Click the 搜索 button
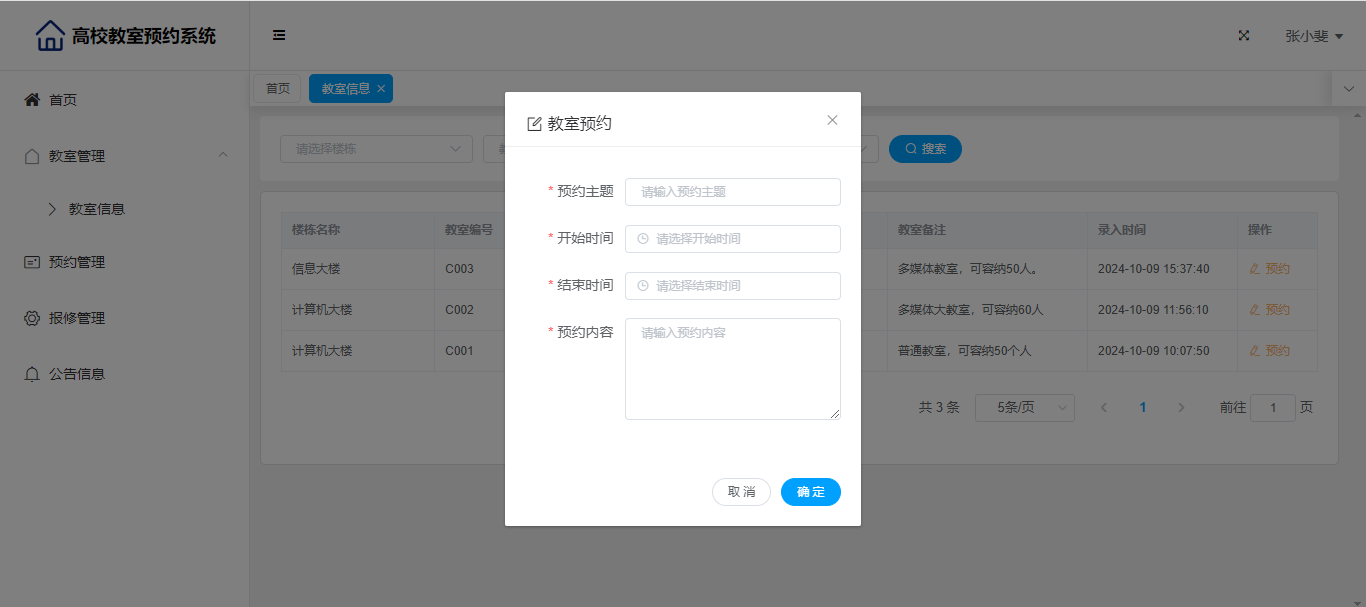This screenshot has height=607, width=1366. (925, 149)
